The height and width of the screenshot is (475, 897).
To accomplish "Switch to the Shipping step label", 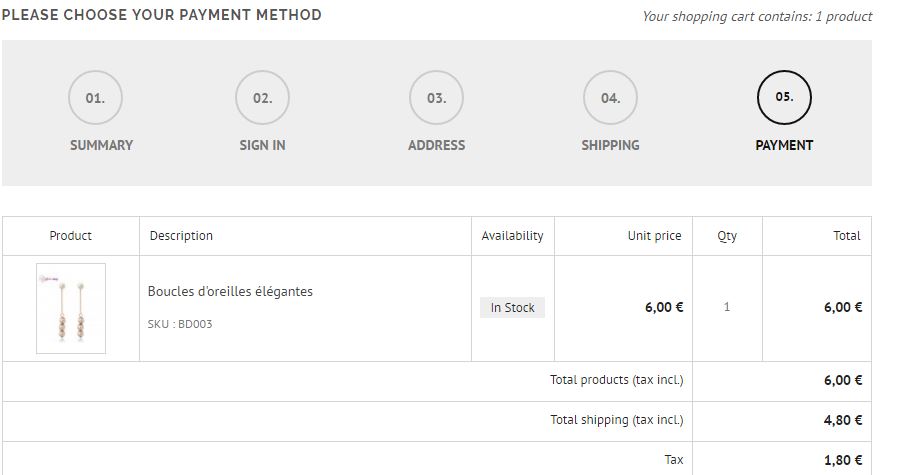I will [610, 145].
